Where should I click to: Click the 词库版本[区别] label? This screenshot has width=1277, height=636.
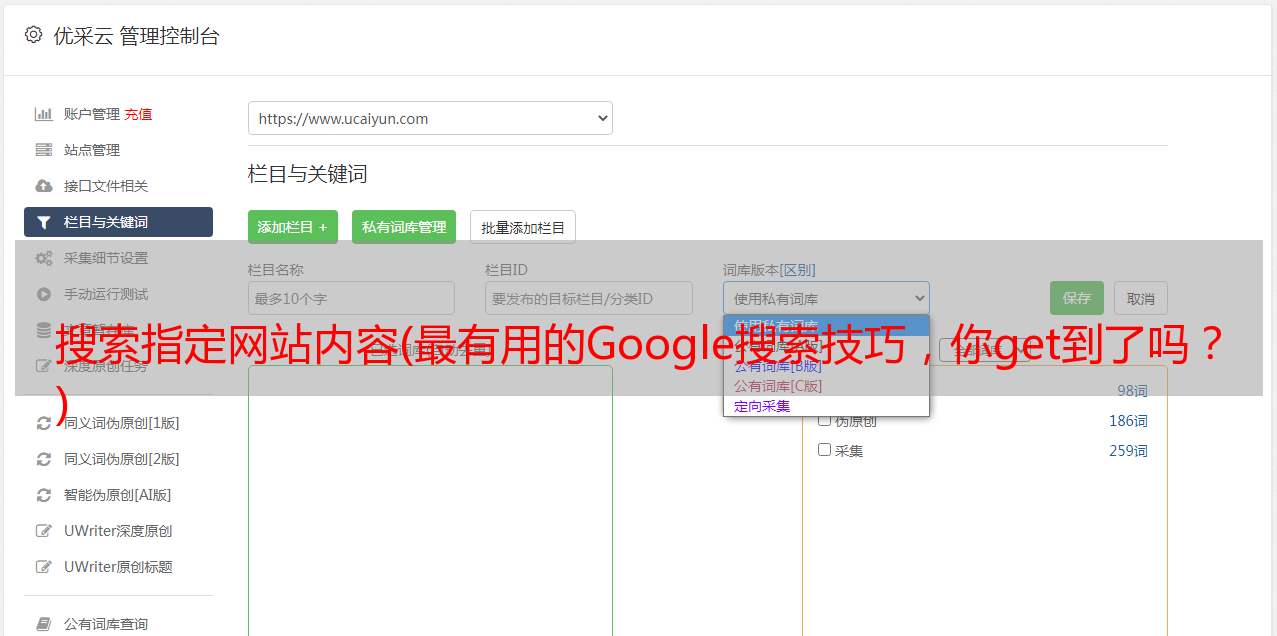(x=769, y=270)
